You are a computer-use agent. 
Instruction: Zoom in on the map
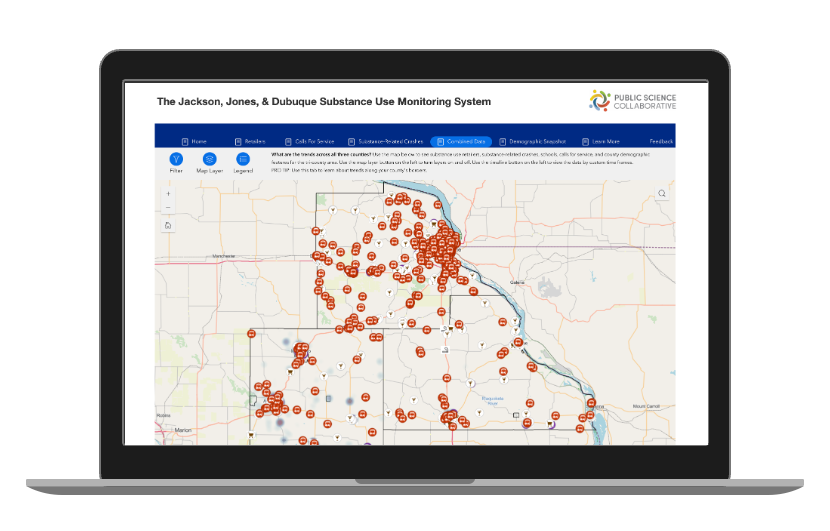pos(168,194)
